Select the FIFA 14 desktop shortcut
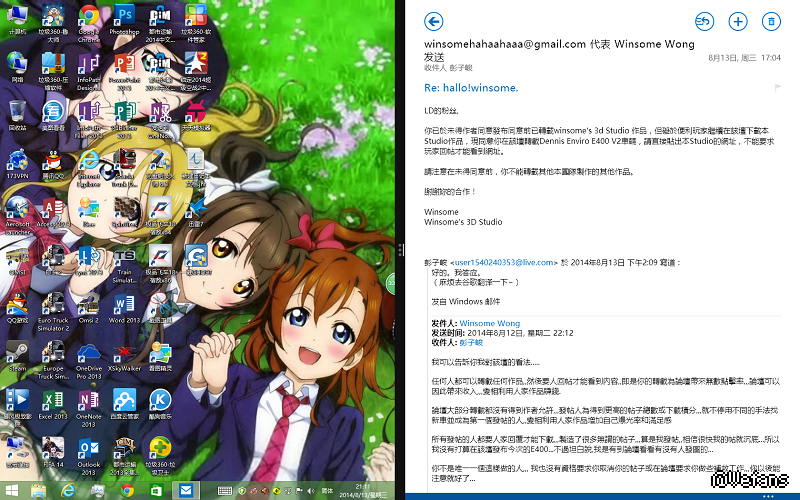The height and width of the screenshot is (500, 800). coord(53,452)
